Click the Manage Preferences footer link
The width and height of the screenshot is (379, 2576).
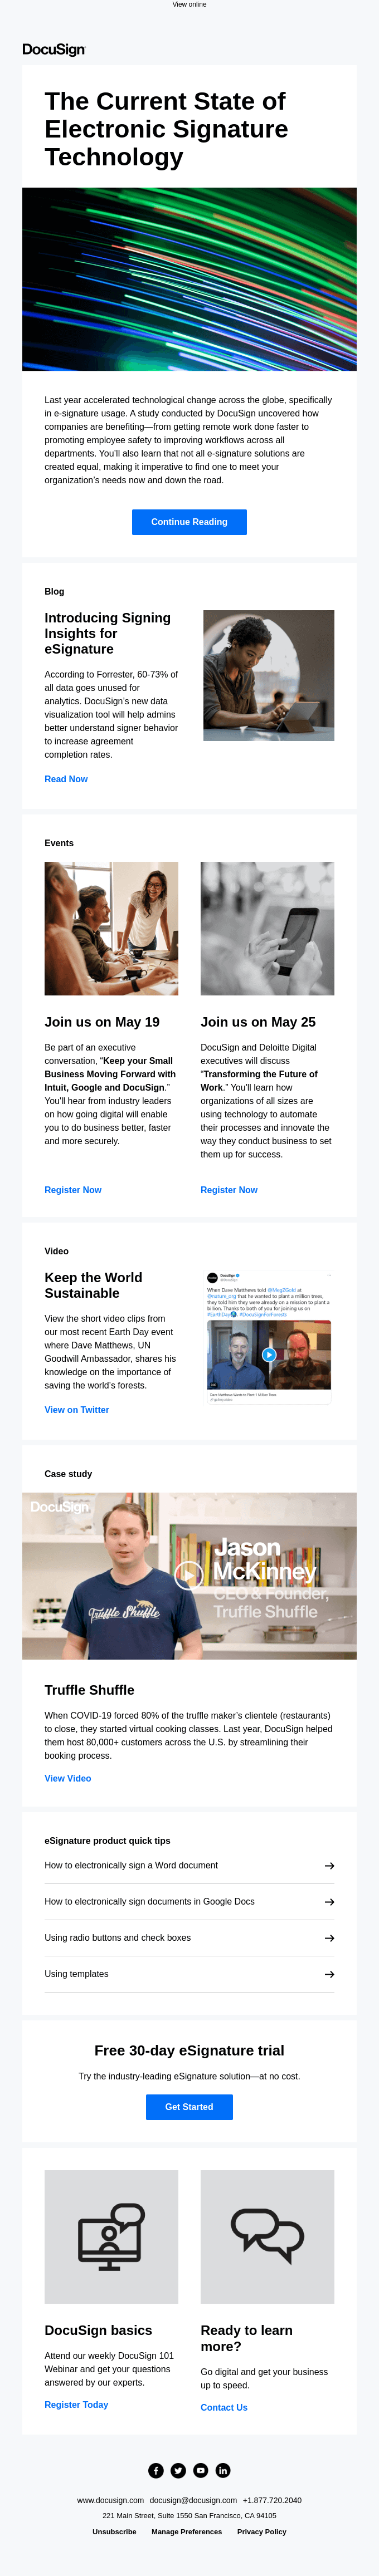[x=187, y=2532]
